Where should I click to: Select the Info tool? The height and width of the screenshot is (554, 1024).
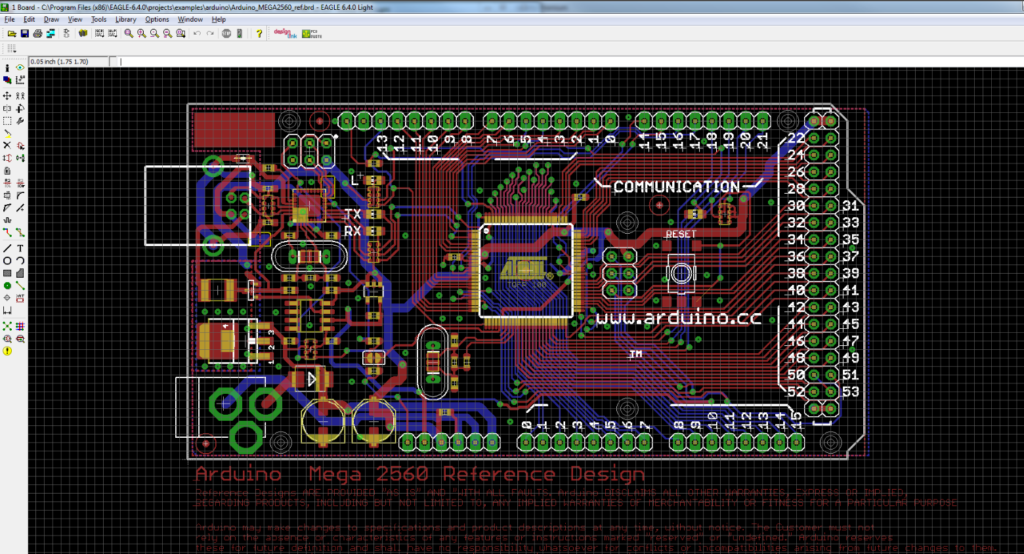click(7, 68)
